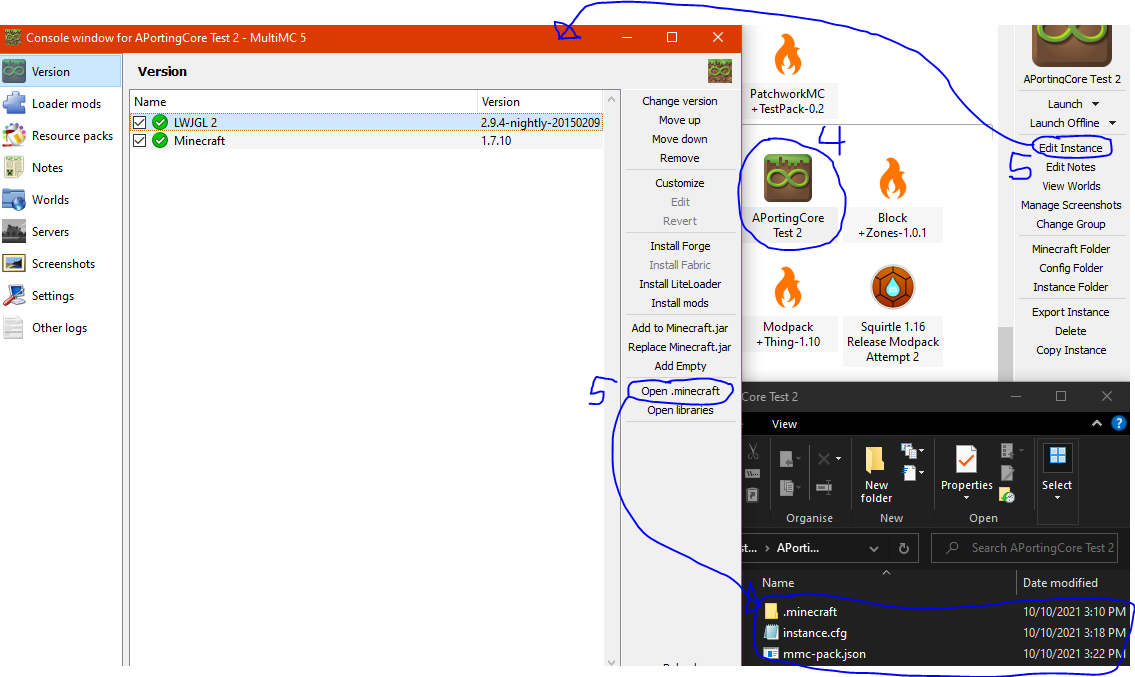Click View Worlds in MultiMC panel
Image resolution: width=1135 pixels, height=677 pixels.
[x=1071, y=186]
